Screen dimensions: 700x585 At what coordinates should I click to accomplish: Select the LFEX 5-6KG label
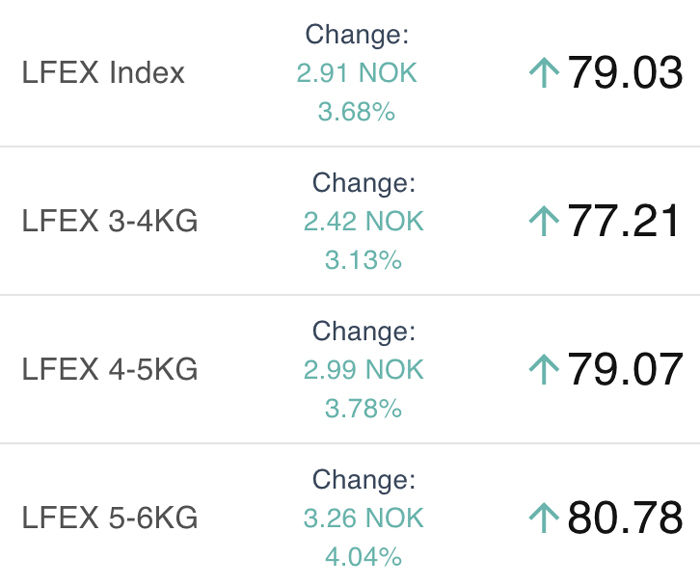click(110, 518)
